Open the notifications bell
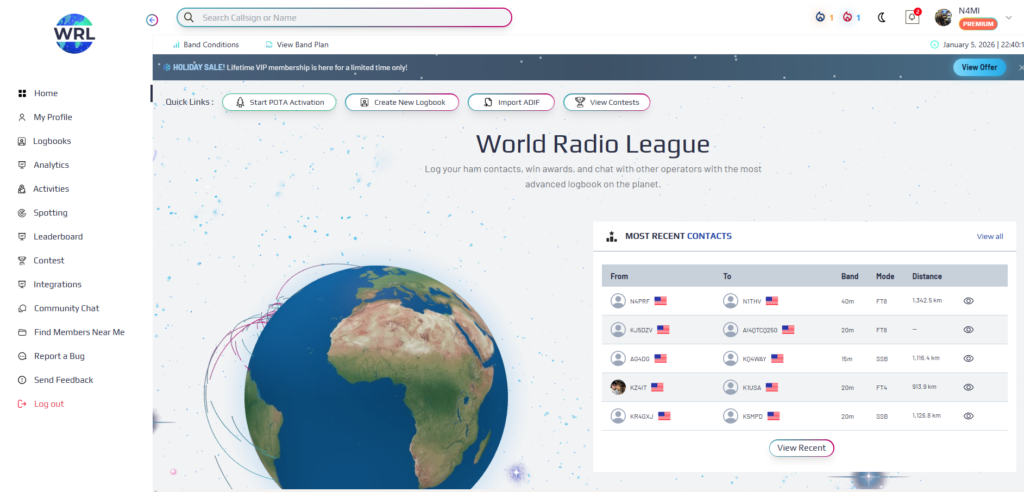This screenshot has width=1024, height=492. pyautogui.click(x=911, y=17)
